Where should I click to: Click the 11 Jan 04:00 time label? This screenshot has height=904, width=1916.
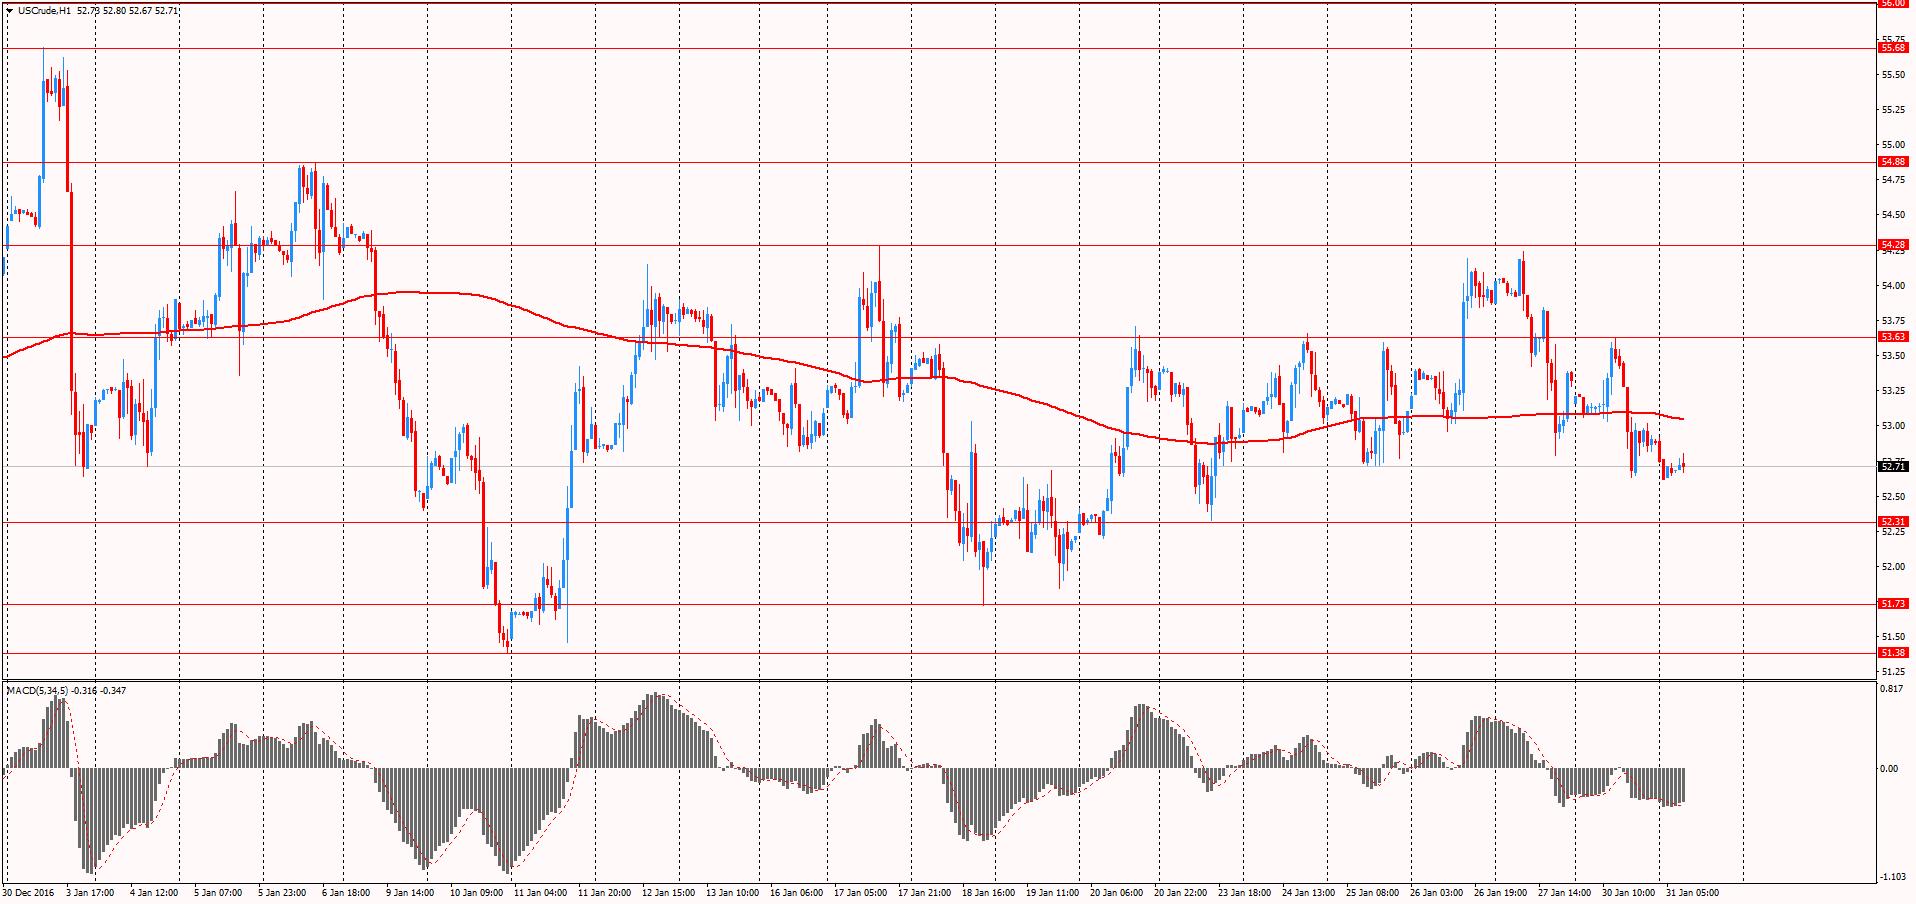(540, 892)
